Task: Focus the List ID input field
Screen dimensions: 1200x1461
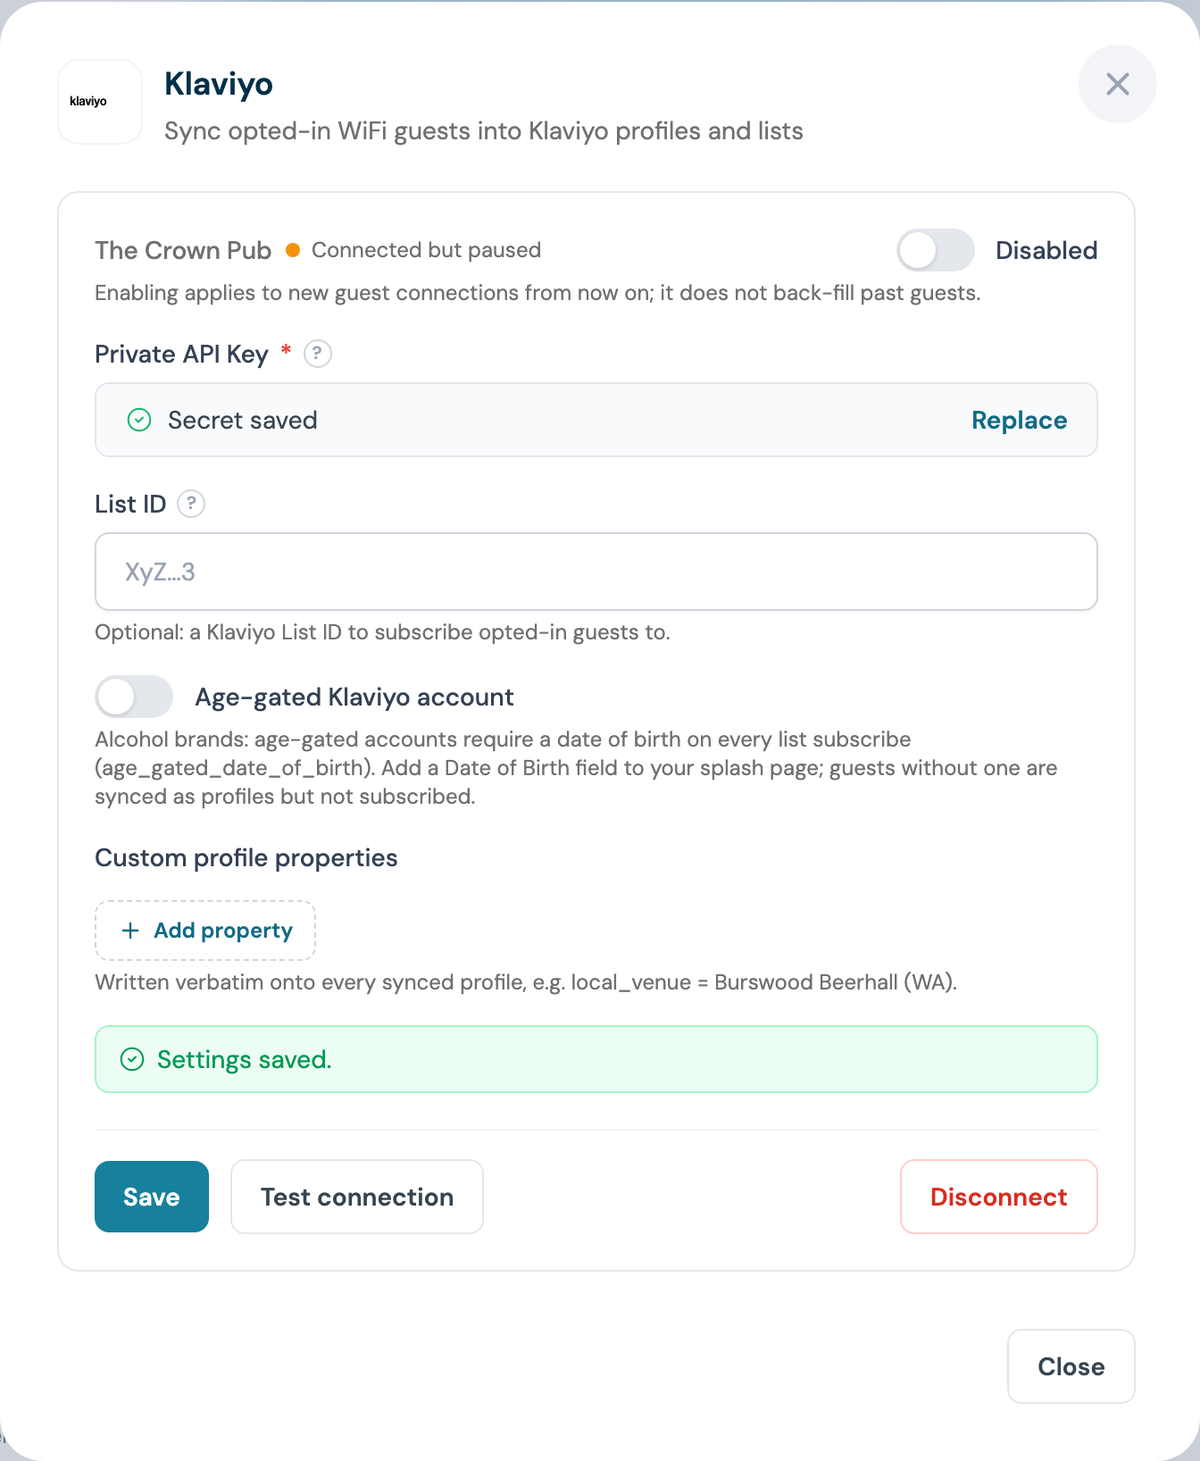Action: (596, 572)
